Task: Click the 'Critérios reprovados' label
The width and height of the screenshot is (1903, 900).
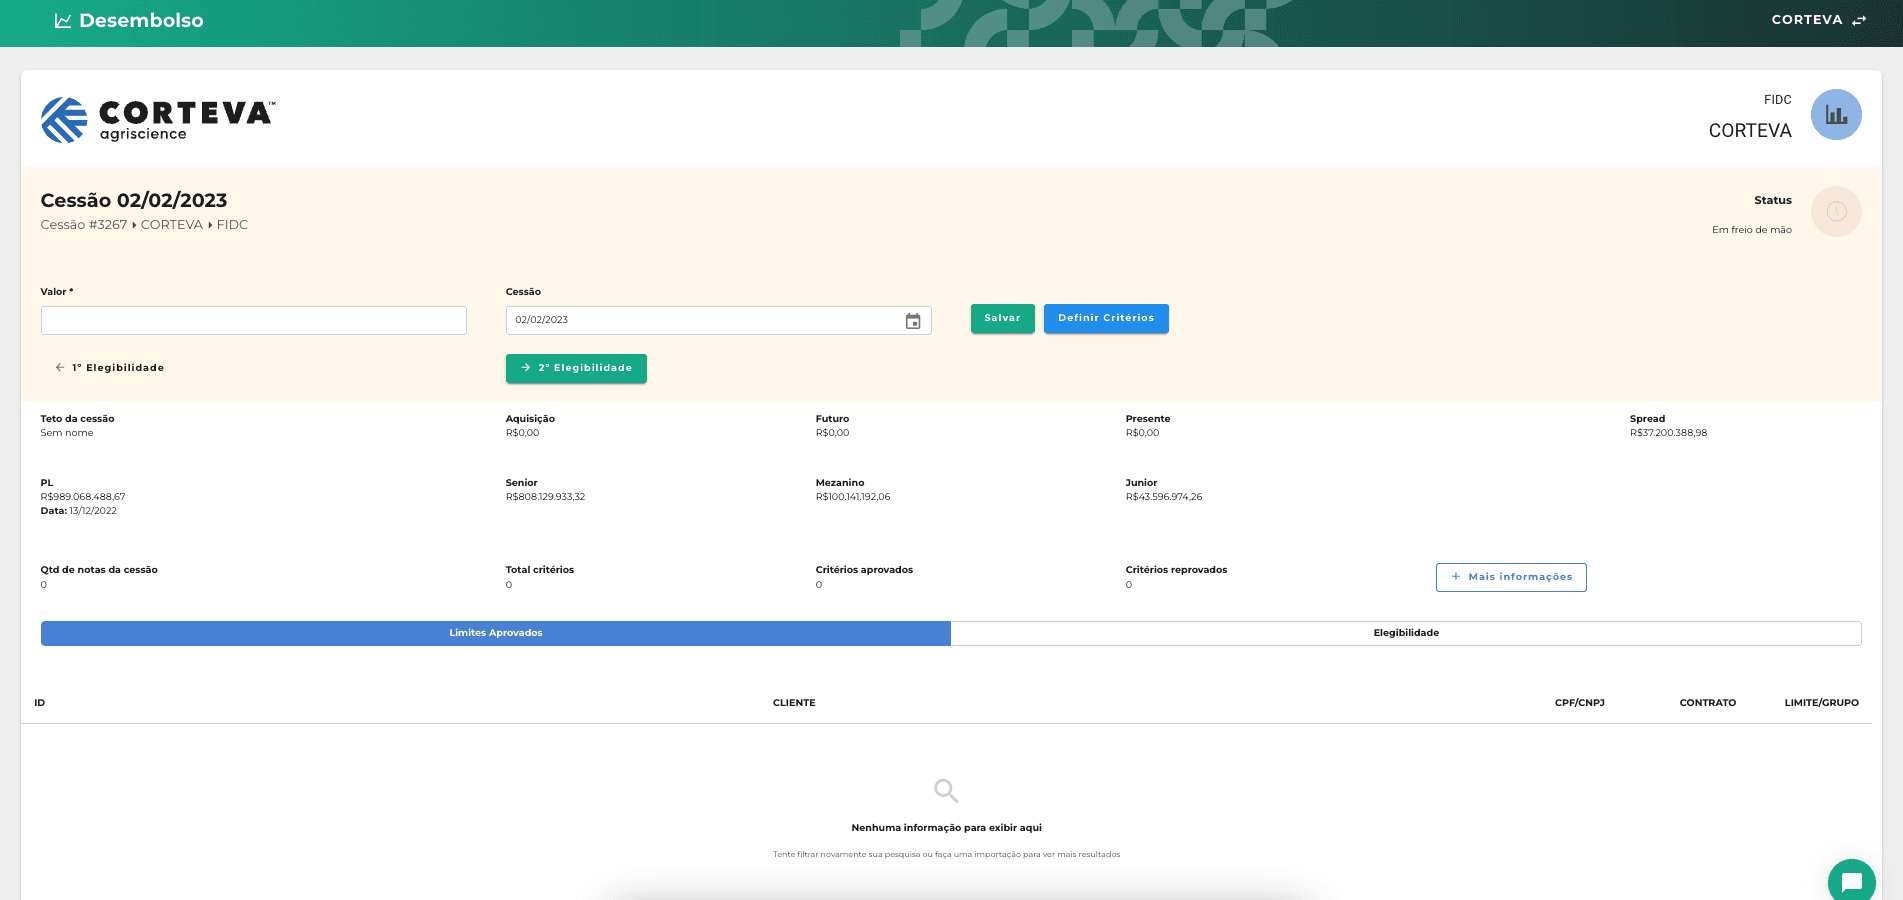Action: tap(1177, 570)
